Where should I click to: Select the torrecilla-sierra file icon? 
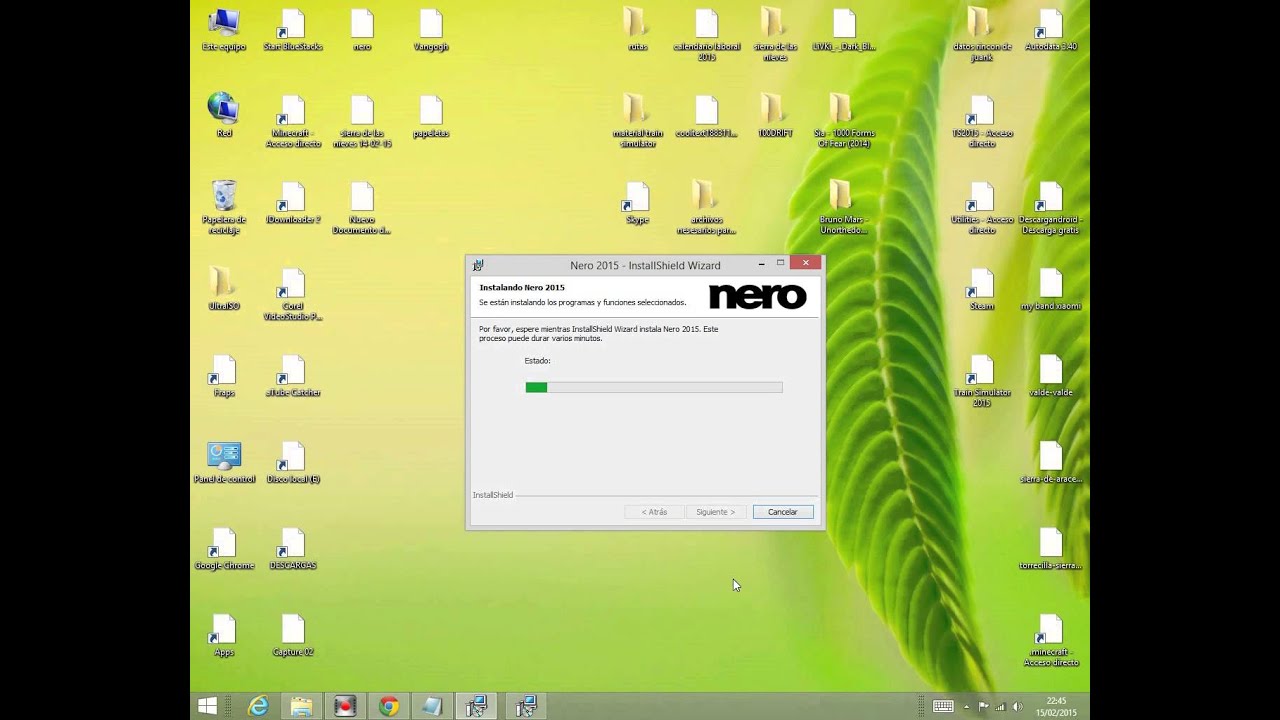(1050, 550)
